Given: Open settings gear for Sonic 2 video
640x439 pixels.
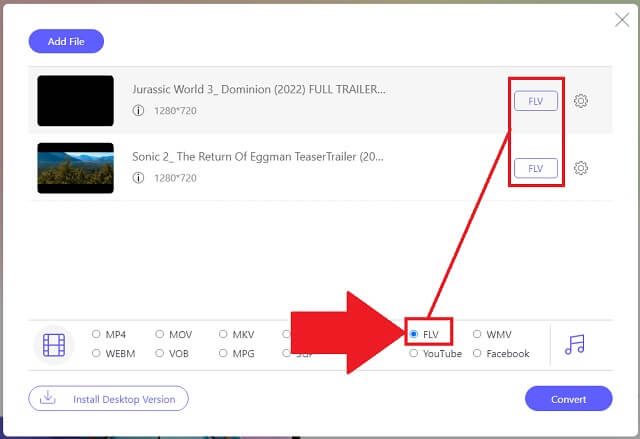Looking at the screenshot, I should click(x=581, y=168).
